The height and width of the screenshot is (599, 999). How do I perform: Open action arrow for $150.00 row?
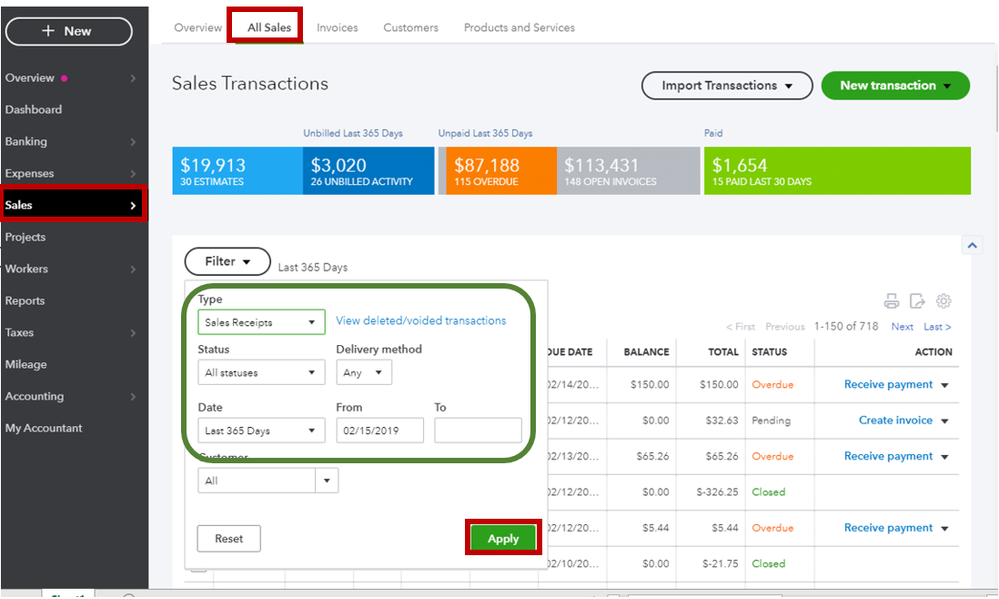(945, 385)
